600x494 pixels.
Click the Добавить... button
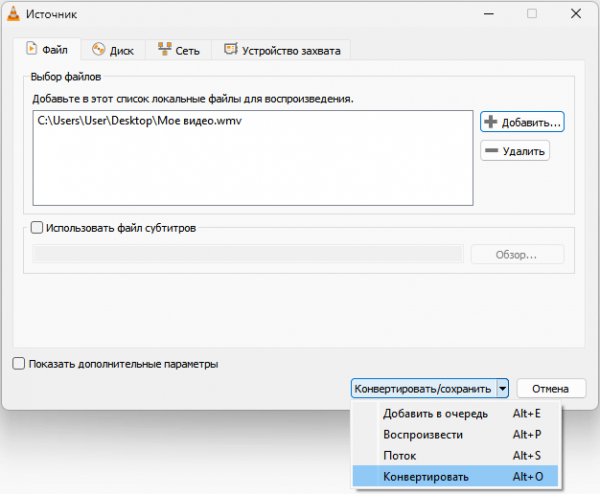[x=522, y=122]
